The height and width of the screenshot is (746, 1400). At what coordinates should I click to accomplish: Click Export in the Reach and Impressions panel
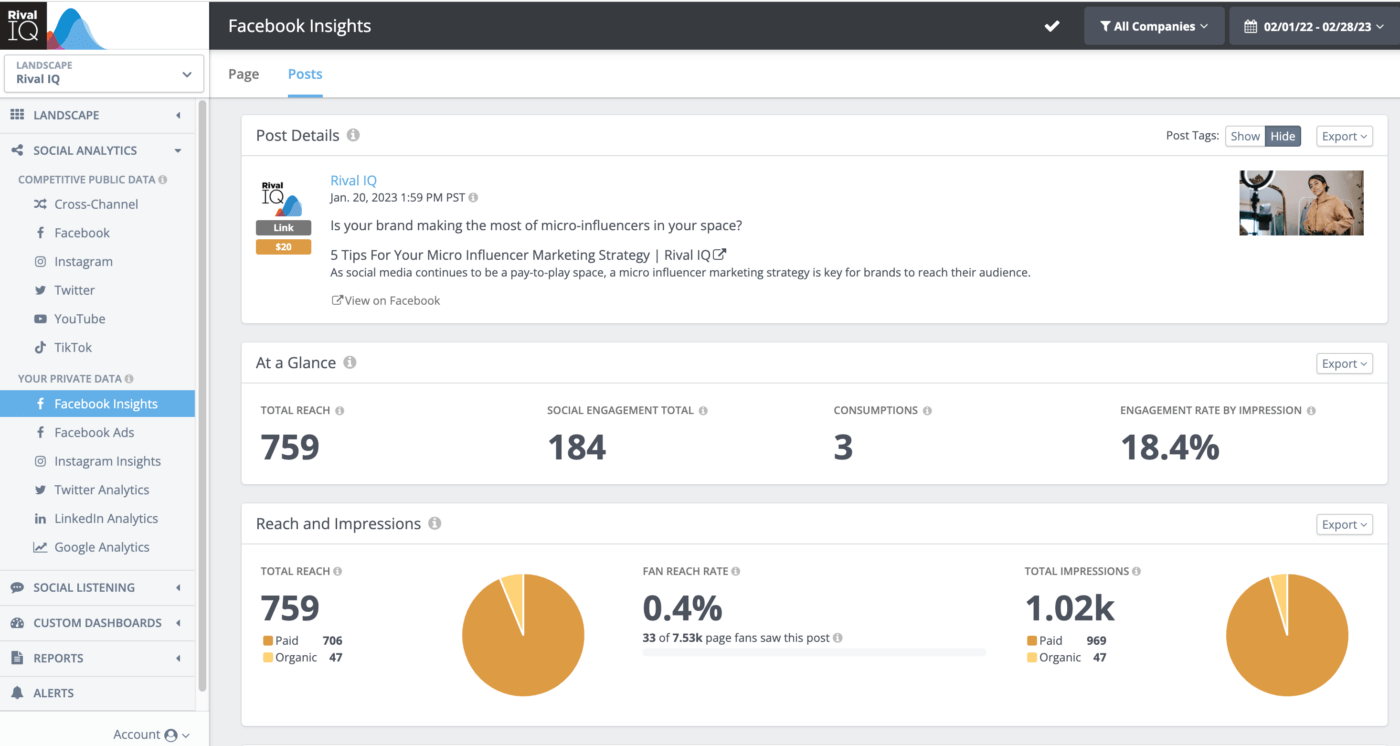click(x=1344, y=524)
